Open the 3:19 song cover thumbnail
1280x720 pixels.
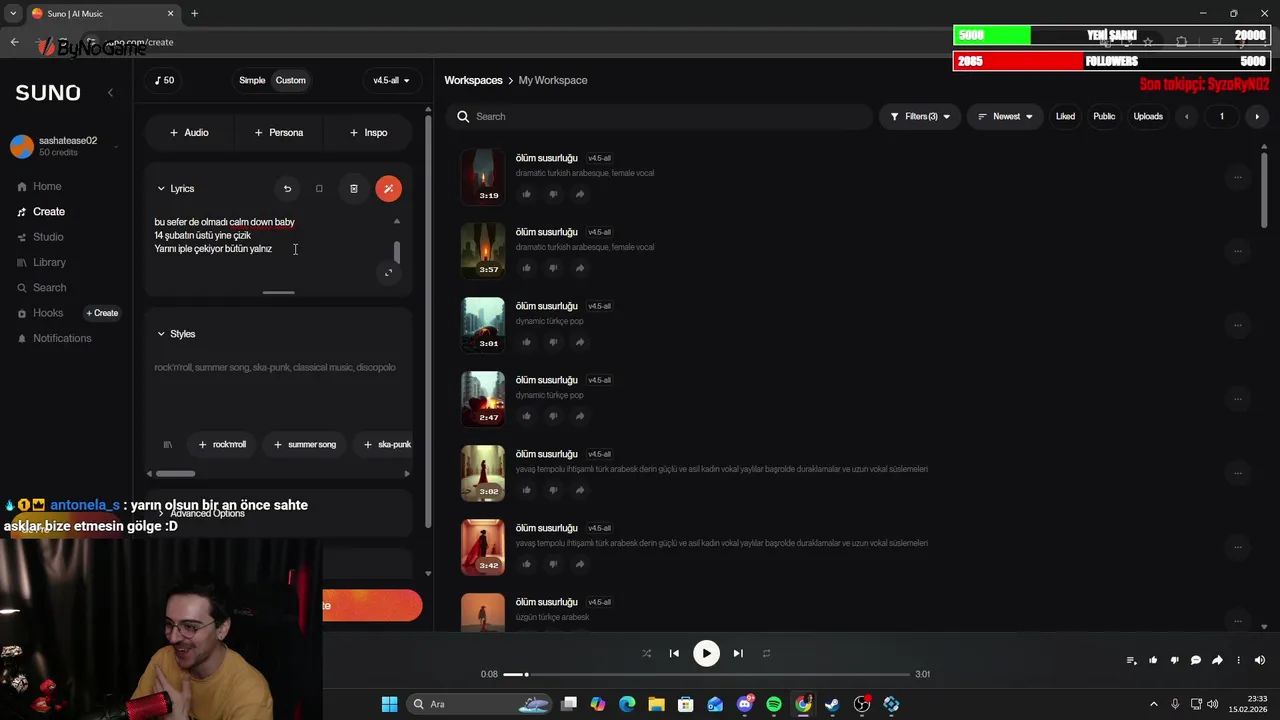pyautogui.click(x=483, y=176)
